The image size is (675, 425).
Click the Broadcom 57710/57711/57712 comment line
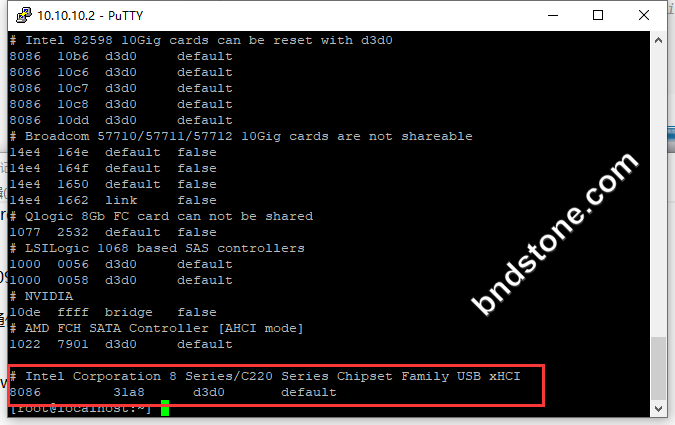(x=241, y=136)
